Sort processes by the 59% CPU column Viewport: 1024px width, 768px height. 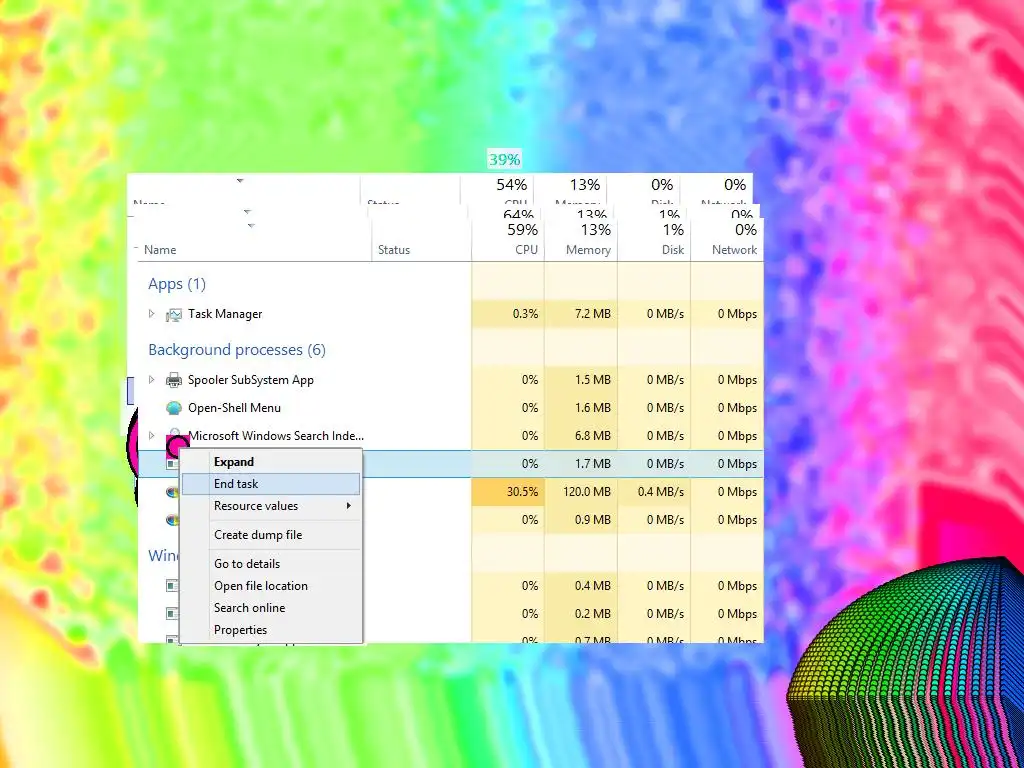[508, 239]
